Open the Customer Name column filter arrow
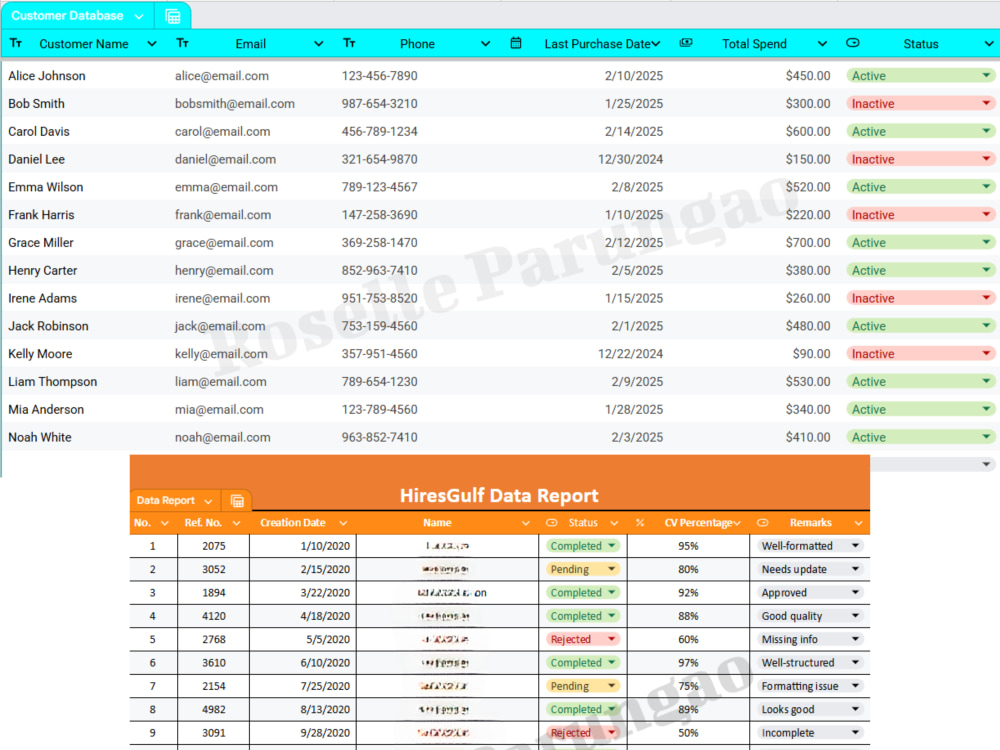Image resolution: width=1000 pixels, height=750 pixels. [x=152, y=44]
